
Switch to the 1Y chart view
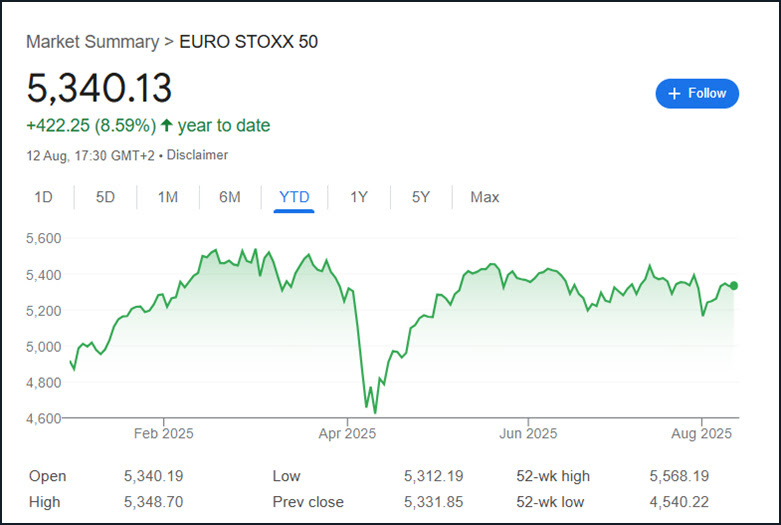point(359,197)
